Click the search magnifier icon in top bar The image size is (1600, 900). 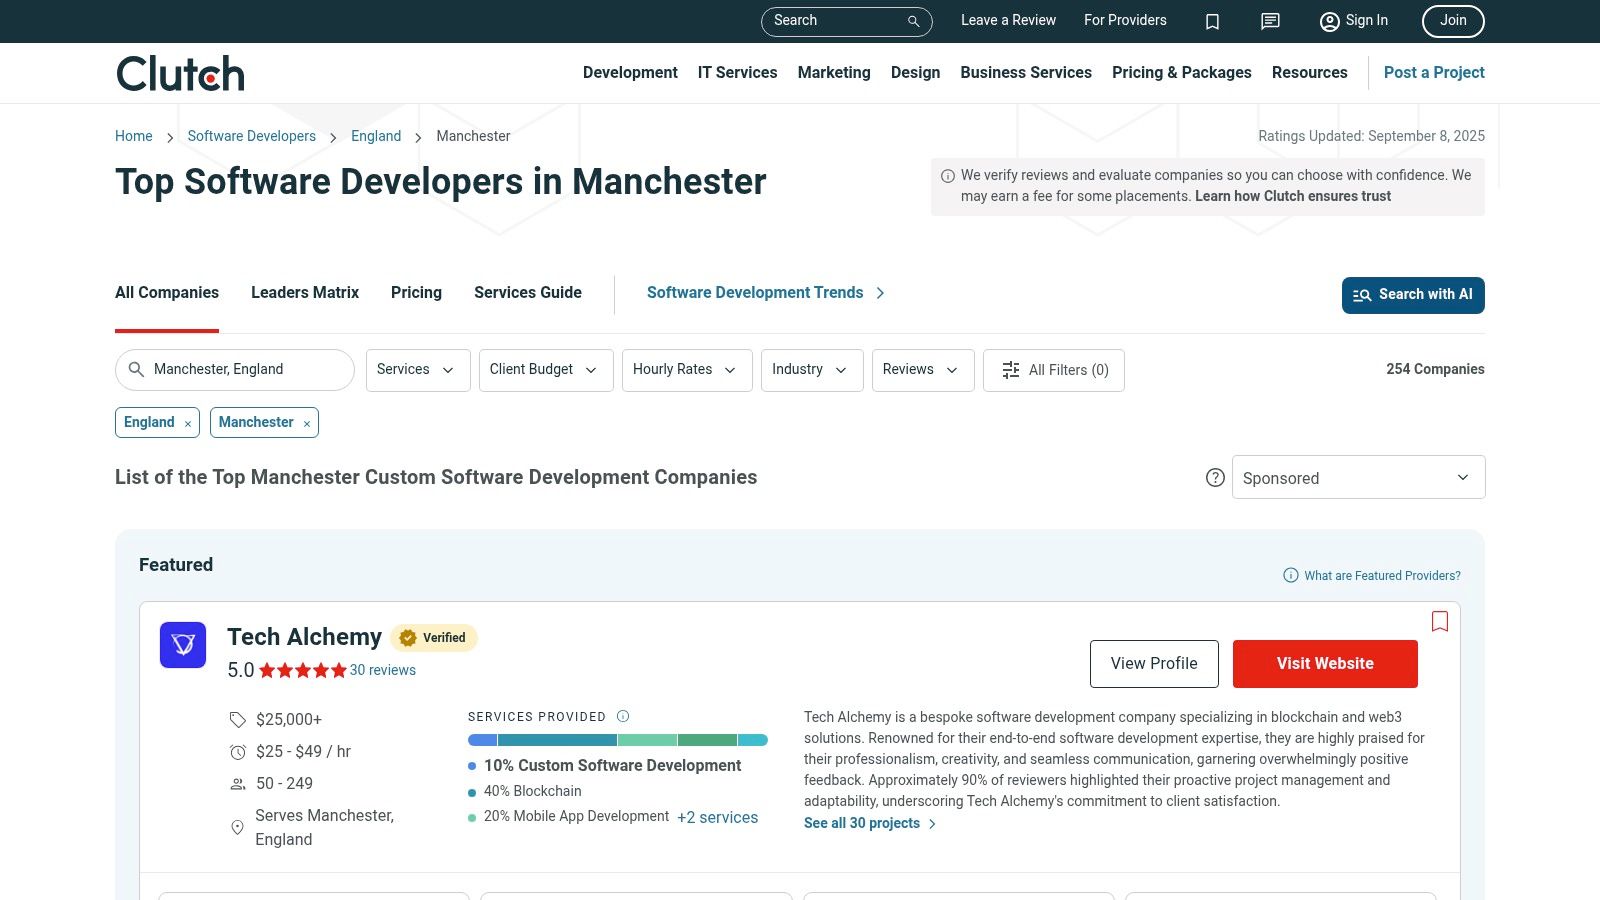[x=913, y=21]
